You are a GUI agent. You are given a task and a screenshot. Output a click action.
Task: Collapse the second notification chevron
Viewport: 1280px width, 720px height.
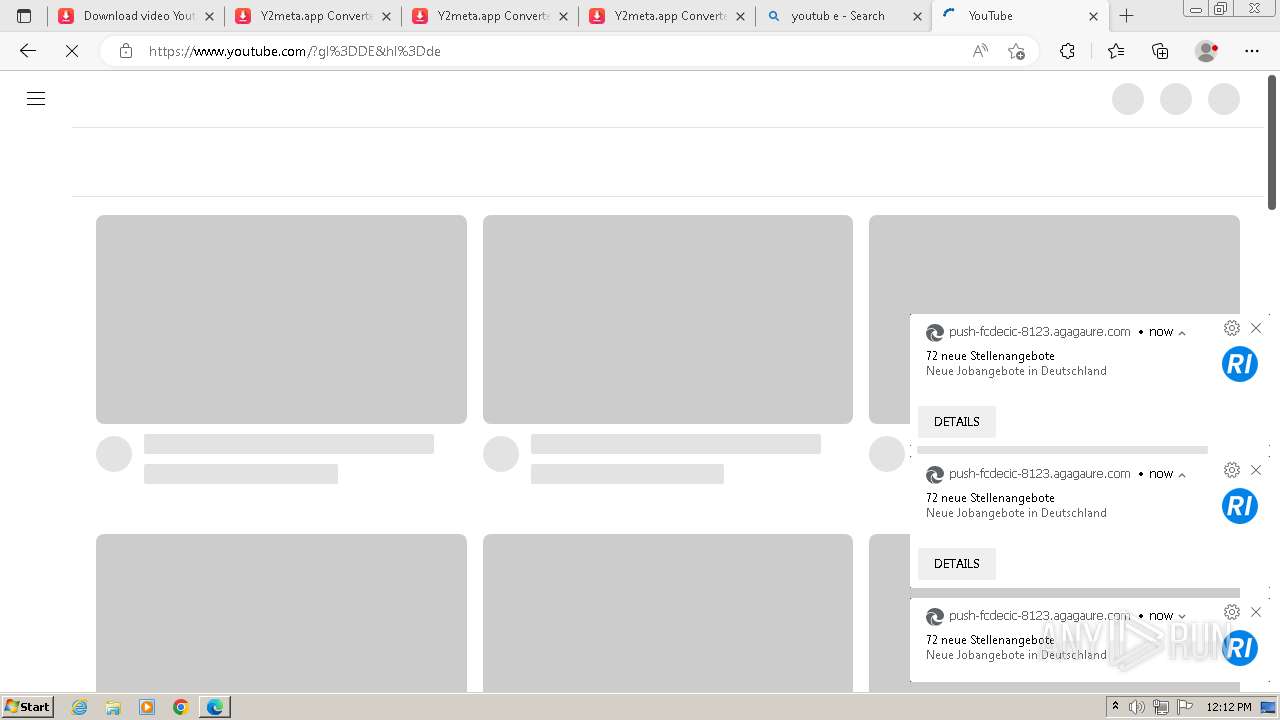click(x=1182, y=475)
